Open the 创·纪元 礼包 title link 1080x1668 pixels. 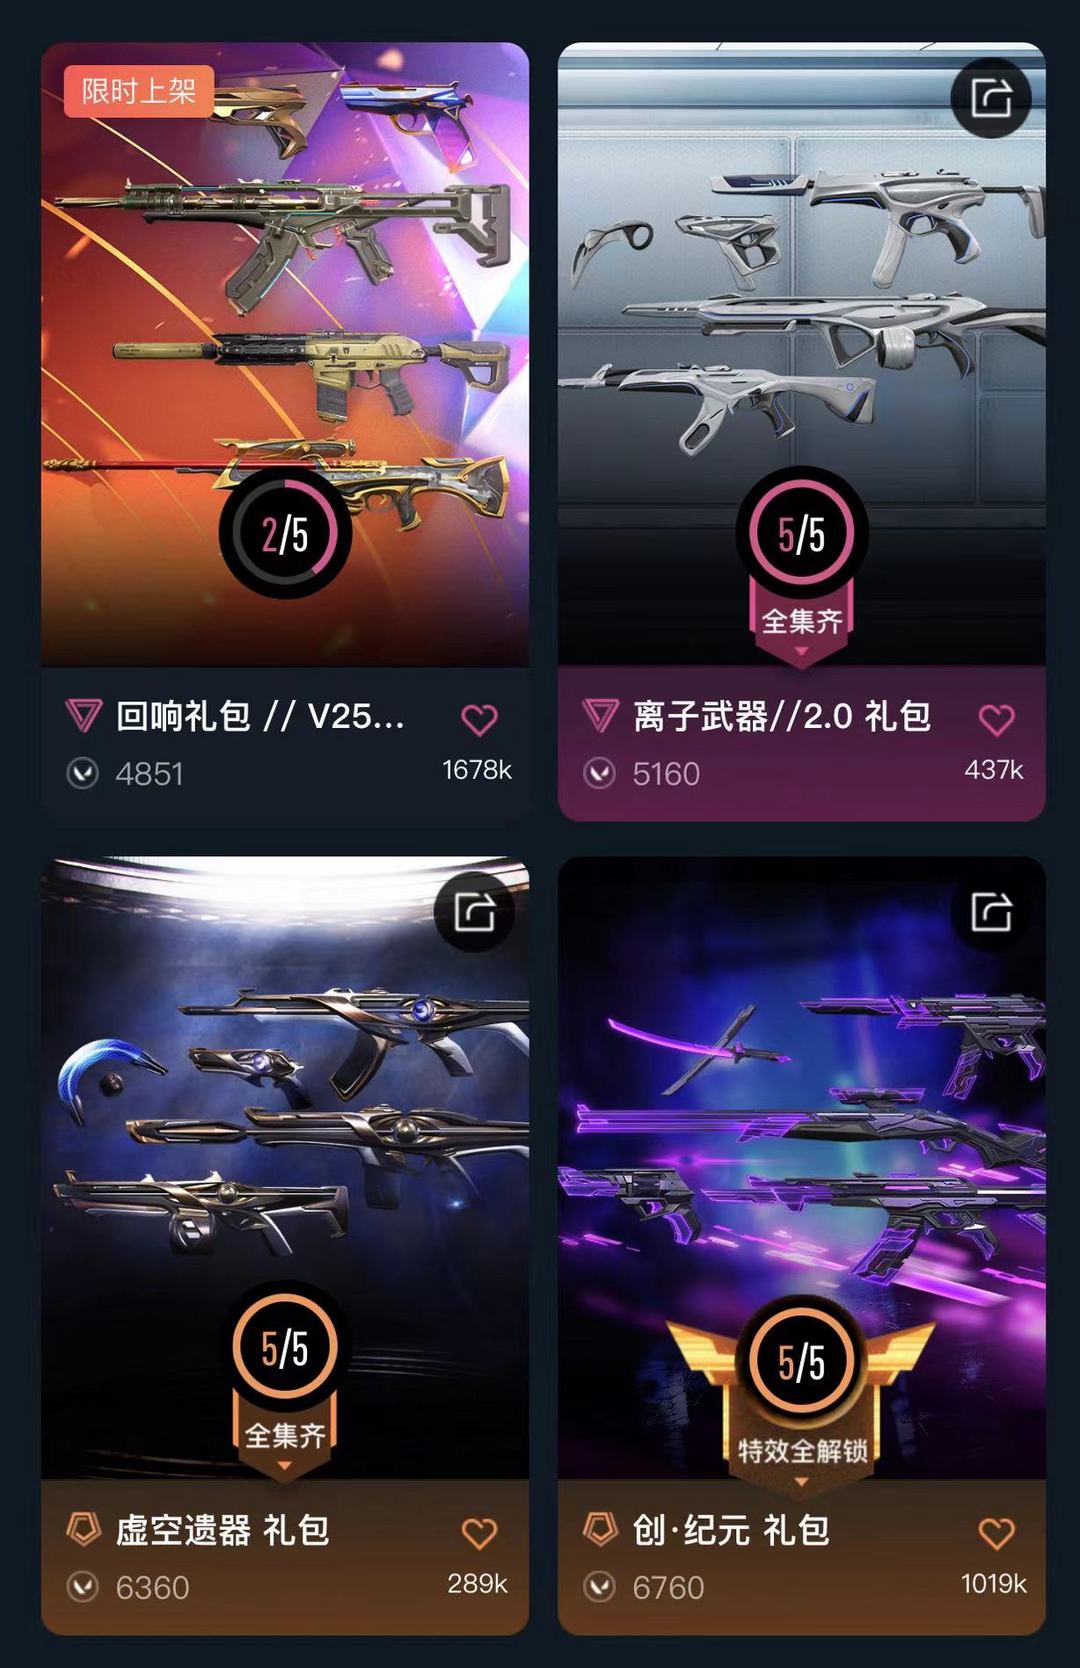coord(731,1530)
